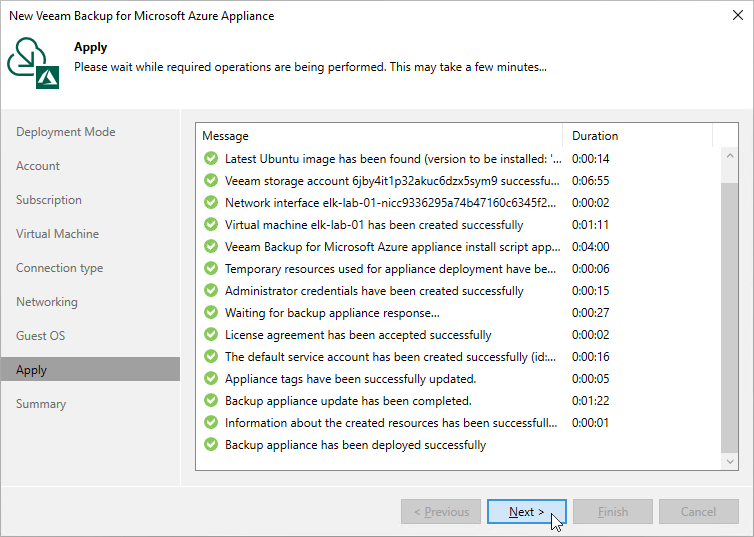The height and width of the screenshot is (537, 754).
Task: Click green check icon beside Virtual machine elk-lab-01 row
Action: pos(211,225)
